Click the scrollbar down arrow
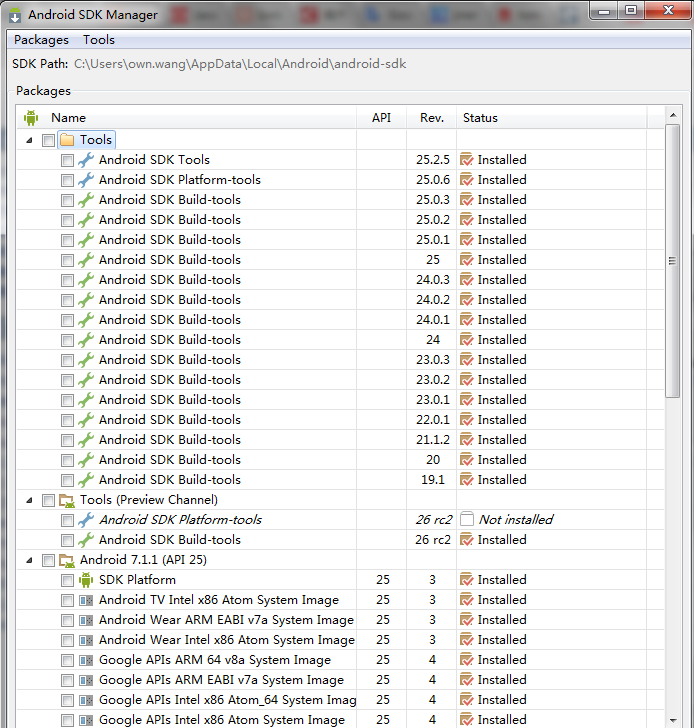The width and height of the screenshot is (694, 728). click(x=673, y=721)
